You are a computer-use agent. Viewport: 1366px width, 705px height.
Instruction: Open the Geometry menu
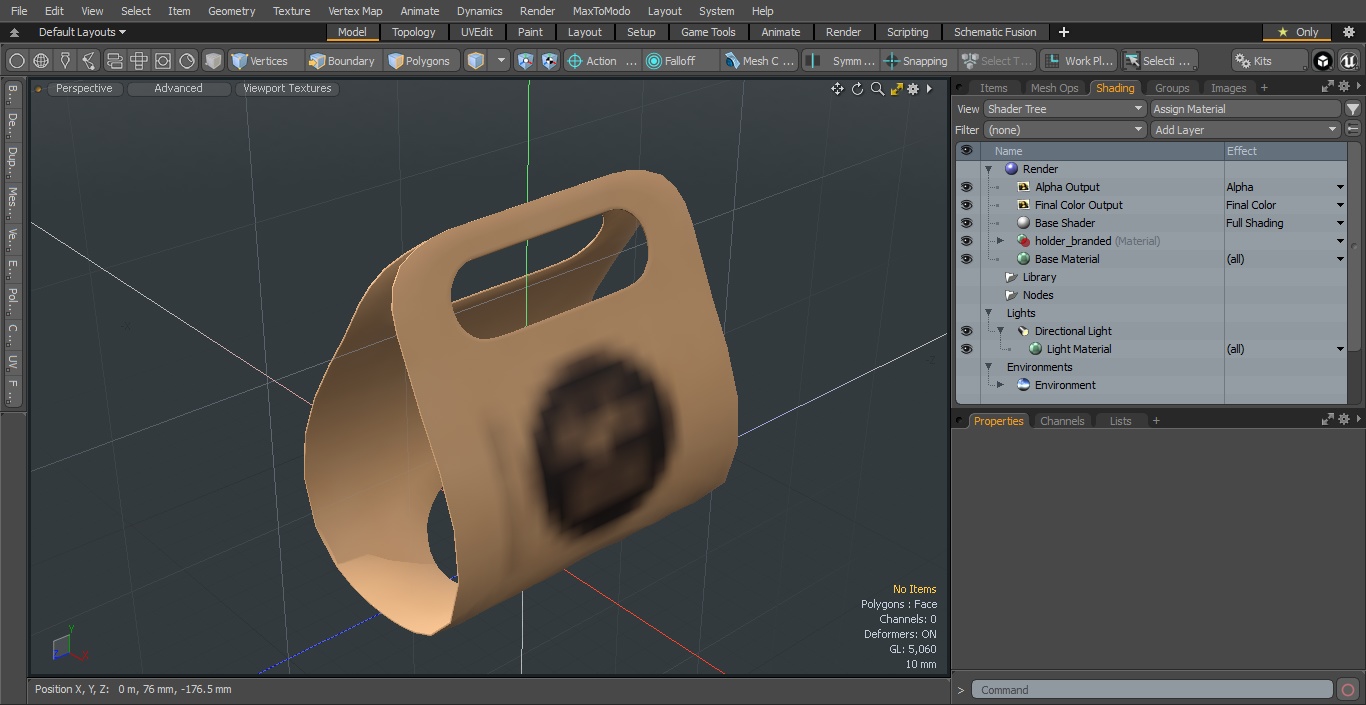231,11
